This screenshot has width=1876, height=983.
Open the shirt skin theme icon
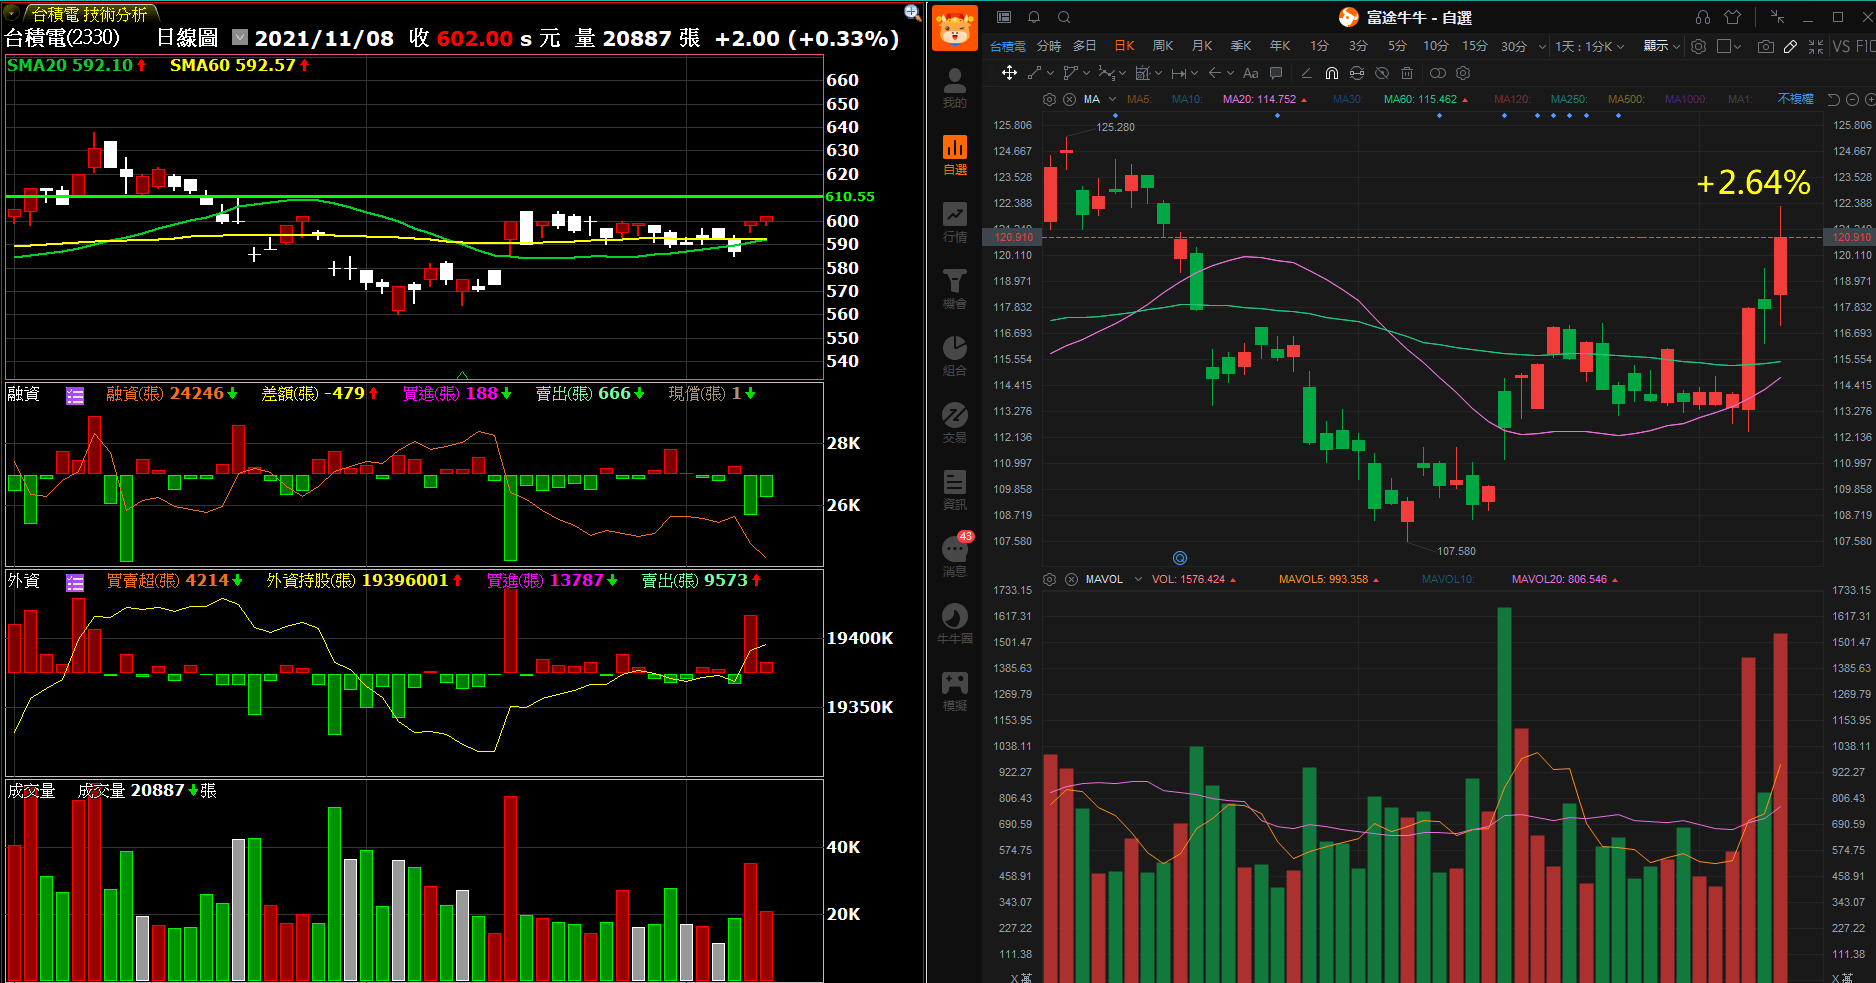point(1733,17)
